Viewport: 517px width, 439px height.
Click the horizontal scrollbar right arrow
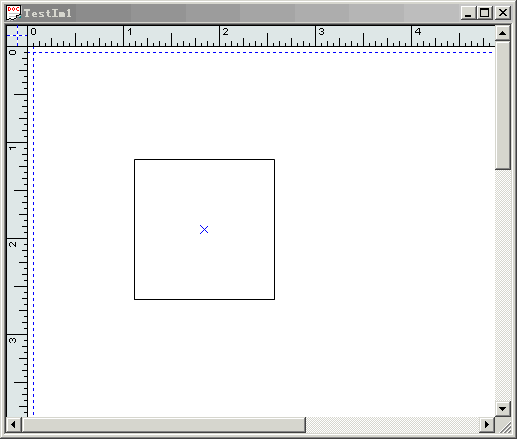pos(487,424)
